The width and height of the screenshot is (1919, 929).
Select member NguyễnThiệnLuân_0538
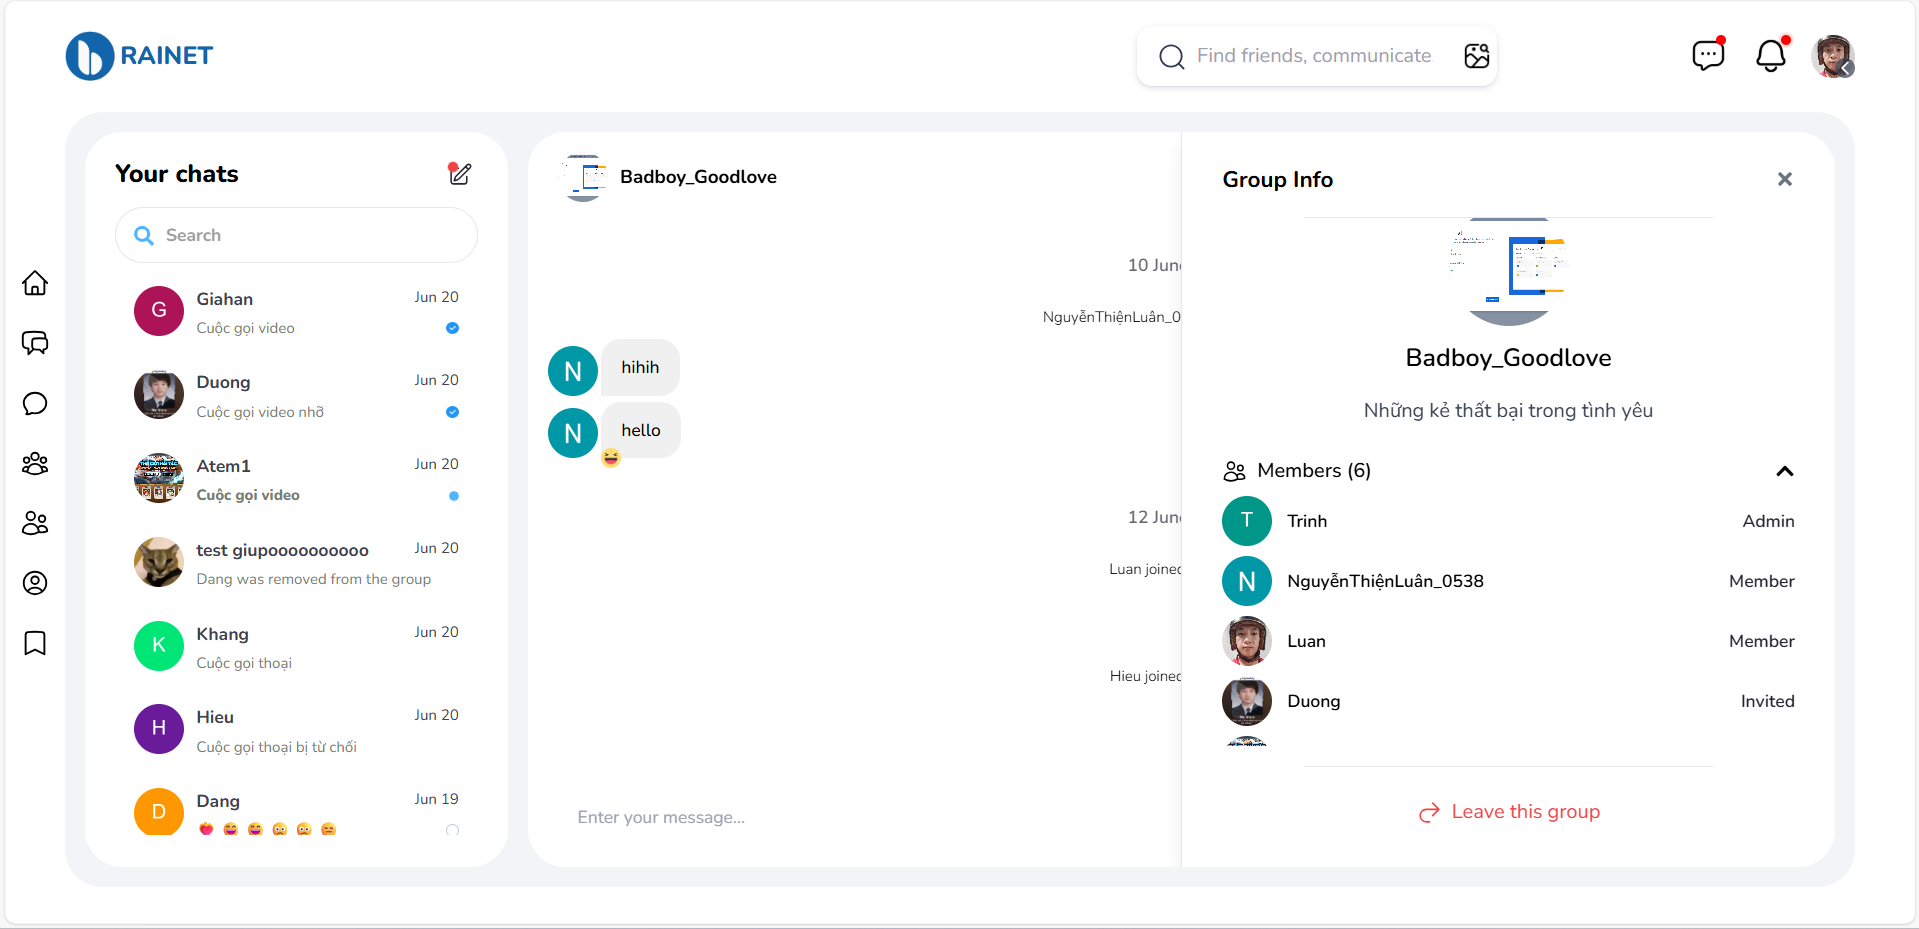tap(1508, 581)
